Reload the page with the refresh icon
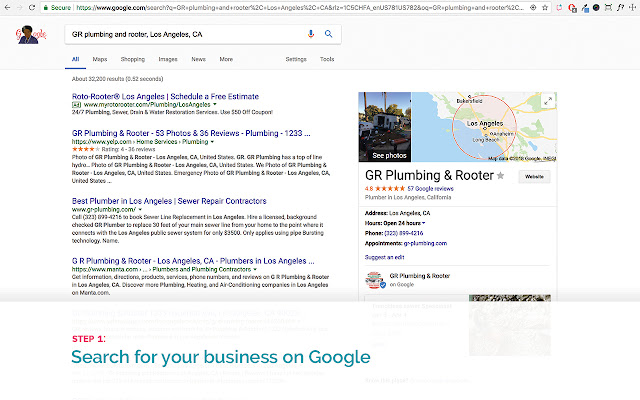This screenshot has height=400, width=640. (32, 7)
